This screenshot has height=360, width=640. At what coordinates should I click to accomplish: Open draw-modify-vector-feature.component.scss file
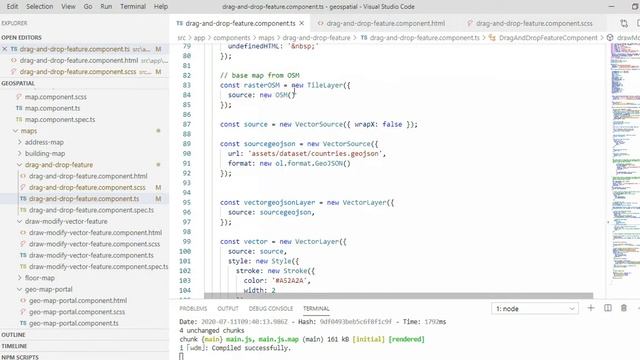click(x=94, y=244)
